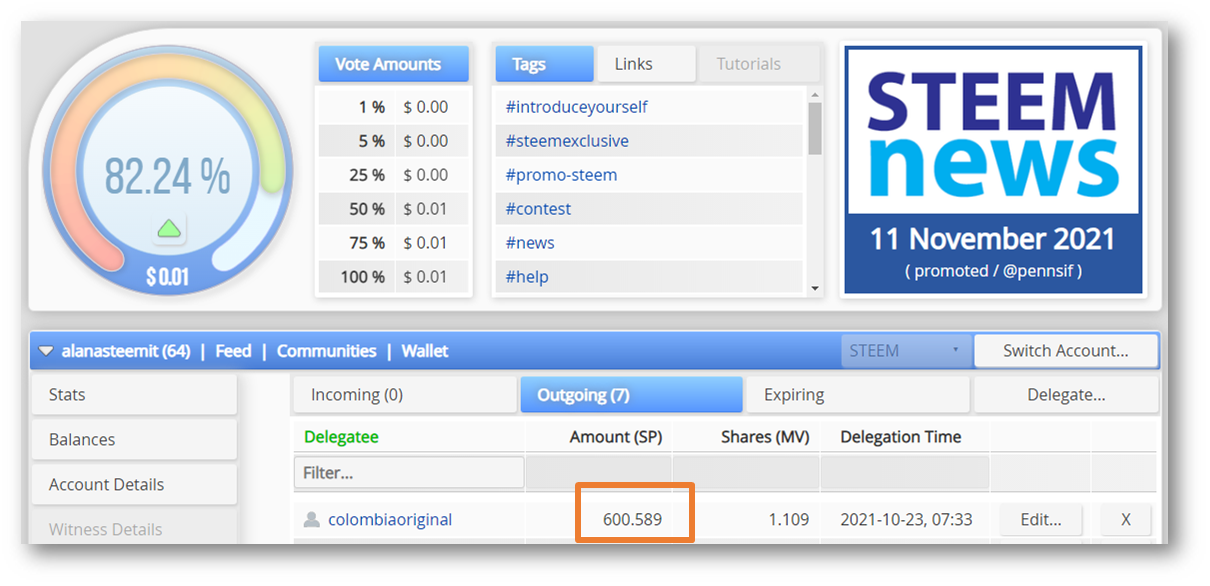Switch to the Links tab
This screenshot has width=1210, height=586.
click(646, 64)
